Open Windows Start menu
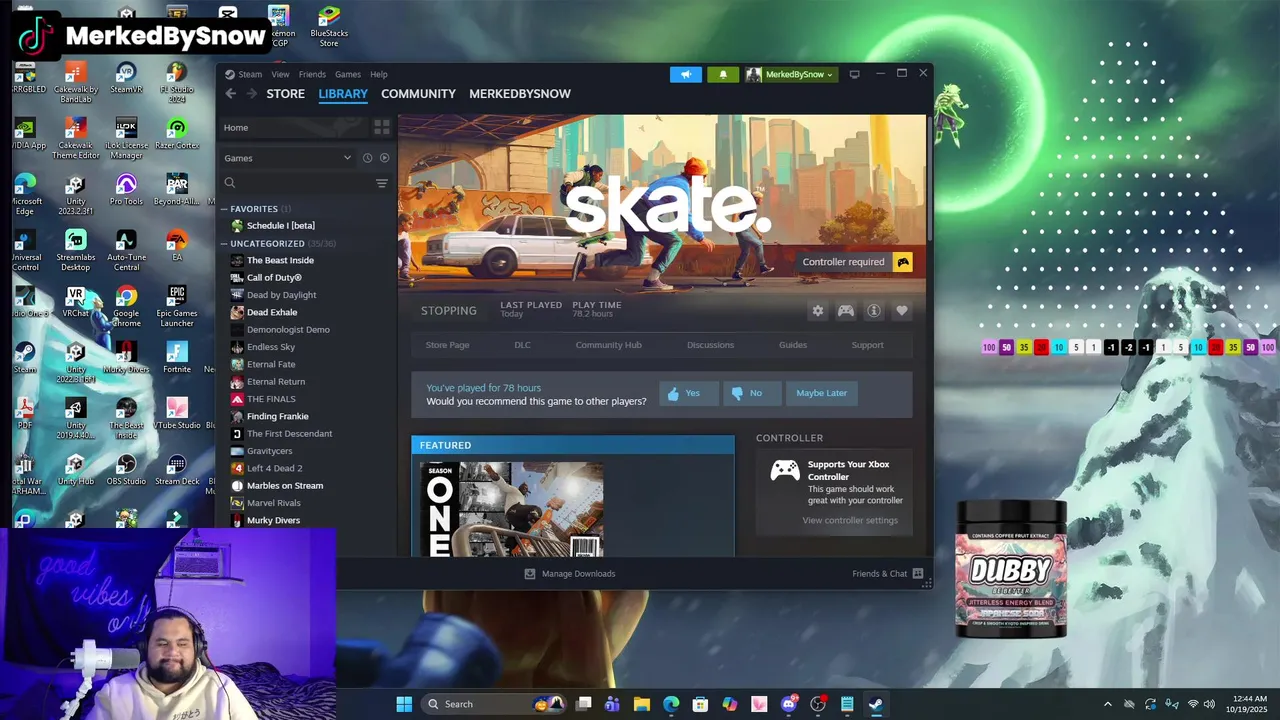Screen dimensions: 1280x720 click(x=404, y=704)
